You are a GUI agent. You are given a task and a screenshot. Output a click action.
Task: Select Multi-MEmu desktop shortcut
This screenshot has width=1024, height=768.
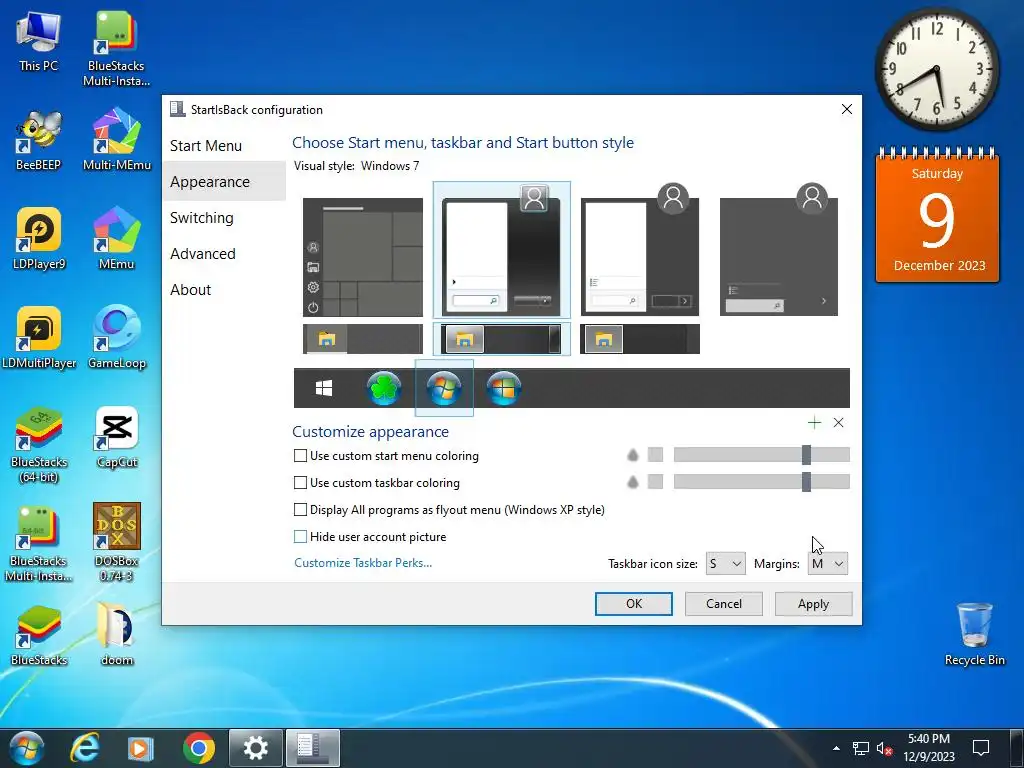tap(117, 140)
